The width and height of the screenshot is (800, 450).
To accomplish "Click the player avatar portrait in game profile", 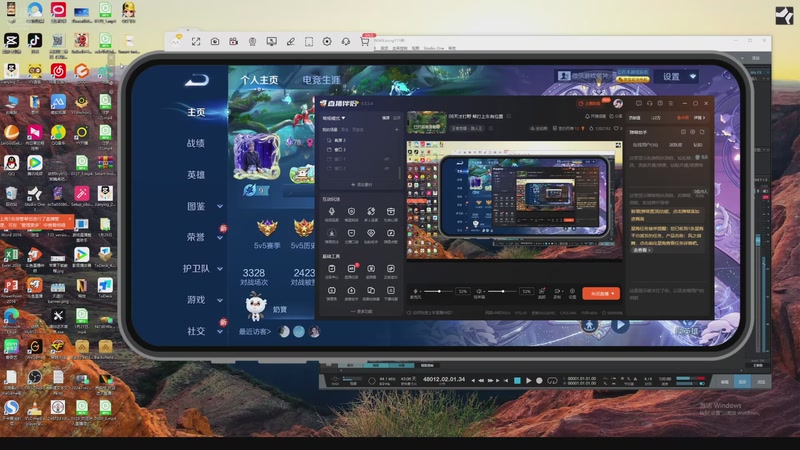I will [257, 157].
